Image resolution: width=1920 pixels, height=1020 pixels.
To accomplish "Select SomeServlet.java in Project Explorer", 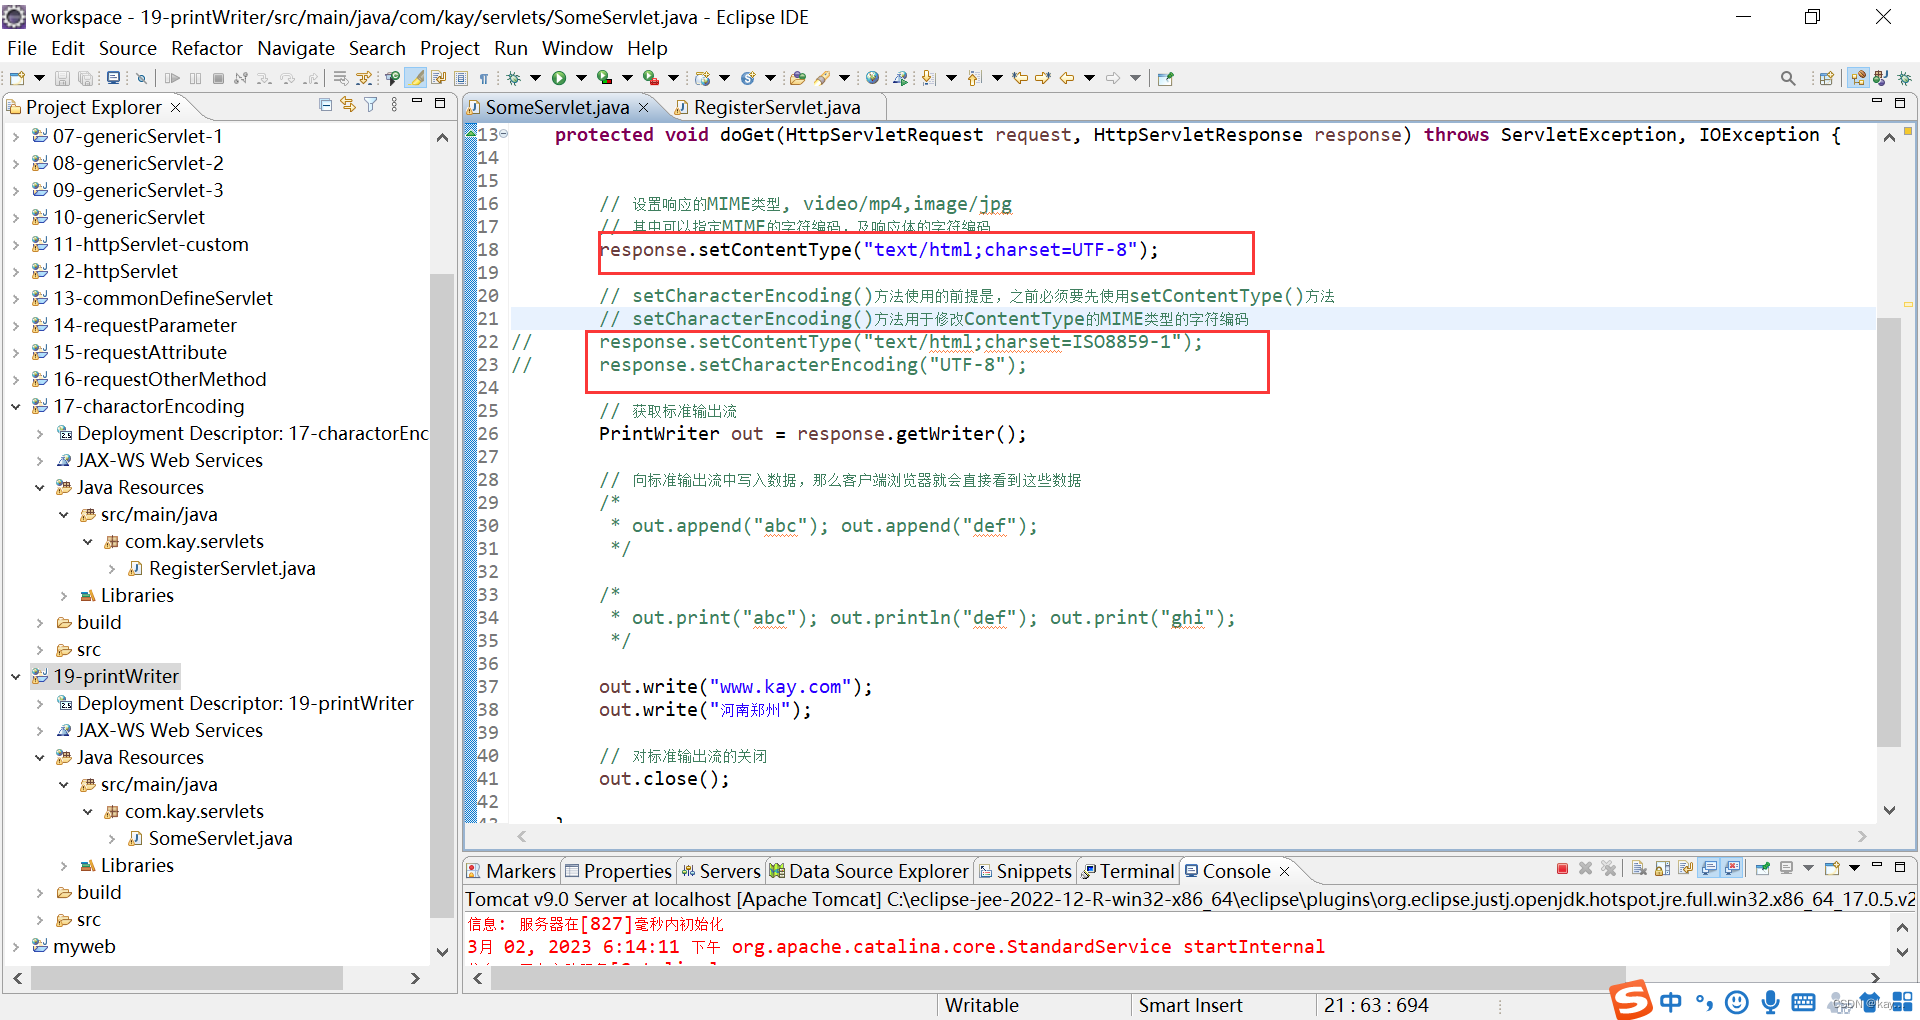I will pyautogui.click(x=220, y=839).
